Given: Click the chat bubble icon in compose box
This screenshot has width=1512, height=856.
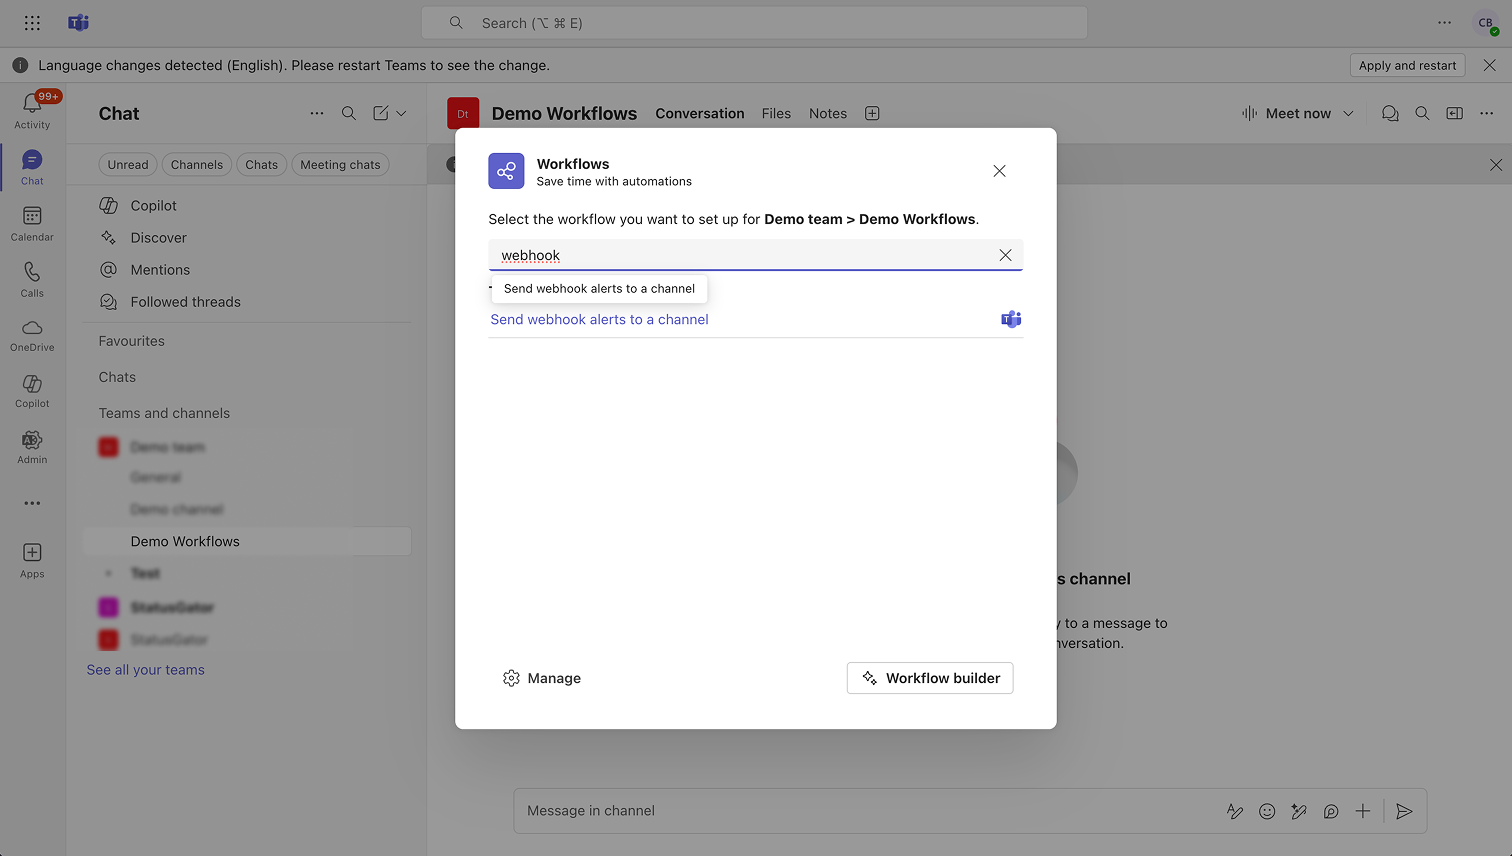Looking at the screenshot, I should coord(1331,811).
